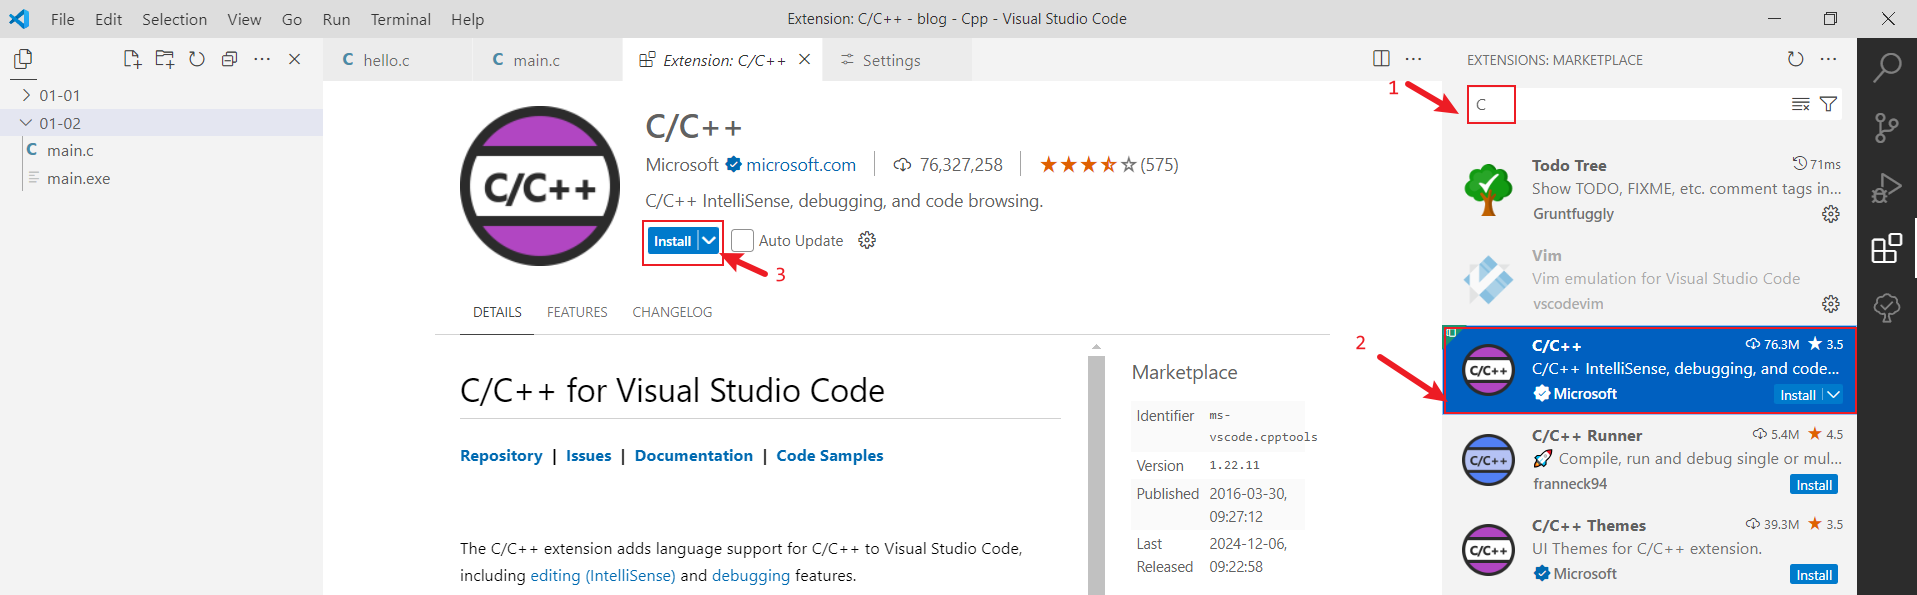Open Install dropdown arrow on extension page
1917x595 pixels.
[708, 240]
